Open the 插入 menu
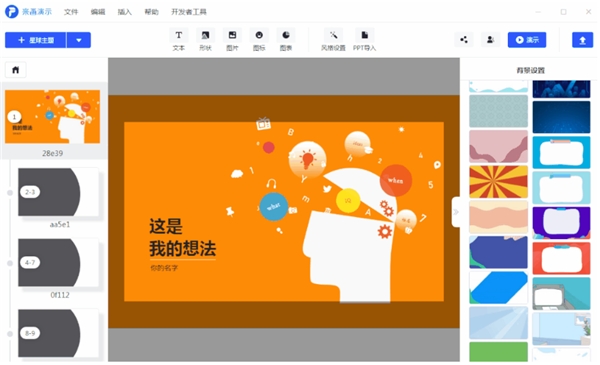Viewport: 600px width, 365px height. [x=124, y=12]
